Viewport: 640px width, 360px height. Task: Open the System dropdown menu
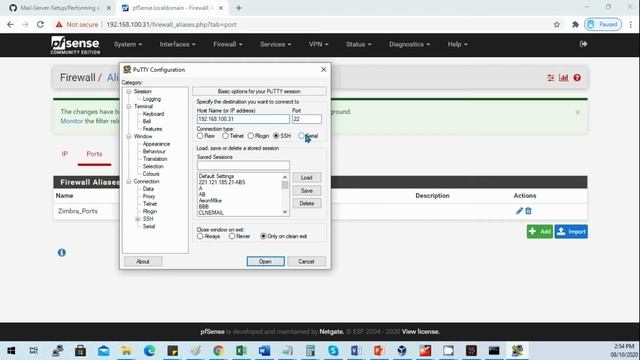point(128,44)
